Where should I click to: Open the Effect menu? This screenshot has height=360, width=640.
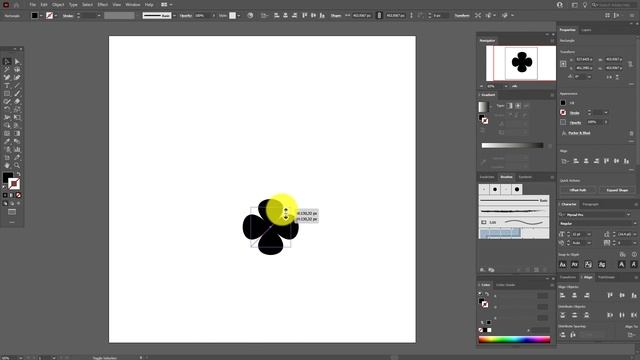(x=102, y=4)
